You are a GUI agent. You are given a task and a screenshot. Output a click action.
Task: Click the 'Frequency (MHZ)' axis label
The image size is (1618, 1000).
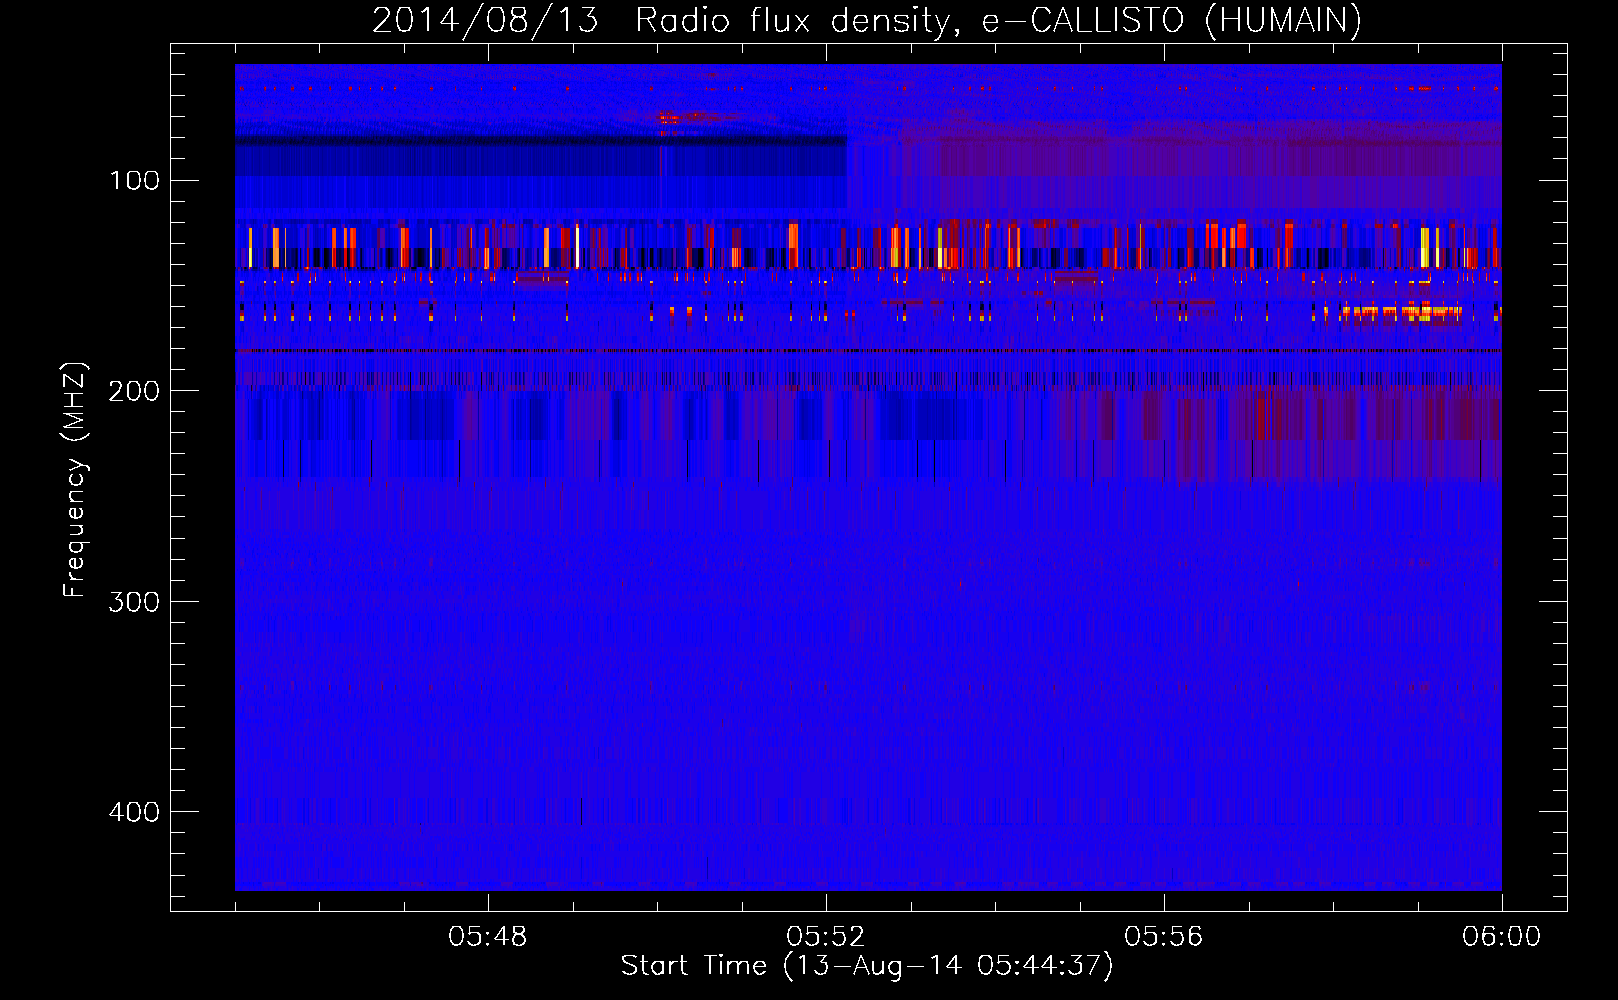point(74,479)
